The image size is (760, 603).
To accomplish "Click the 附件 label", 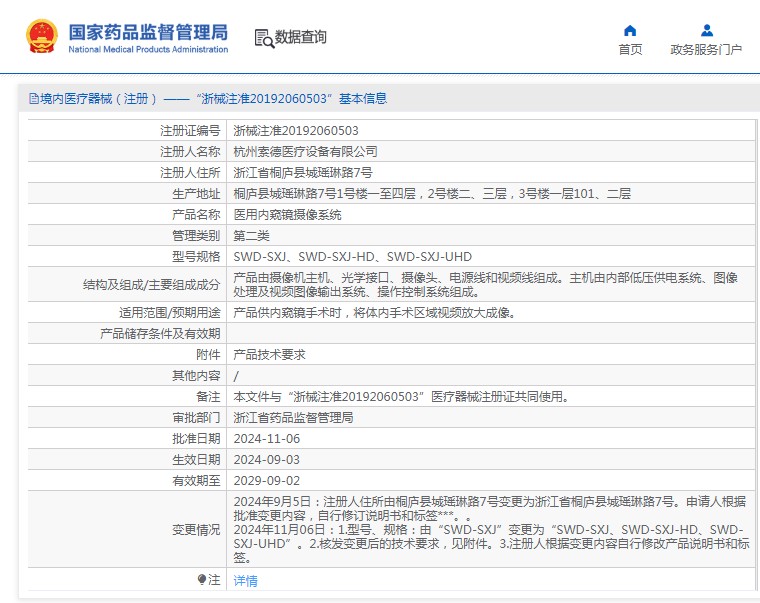I will click(208, 355).
